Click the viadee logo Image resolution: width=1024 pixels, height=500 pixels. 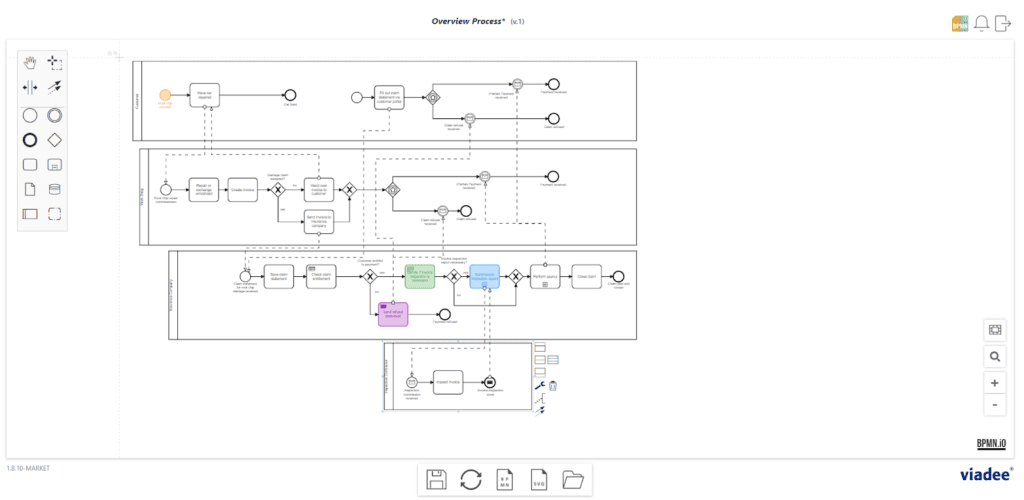click(x=987, y=475)
